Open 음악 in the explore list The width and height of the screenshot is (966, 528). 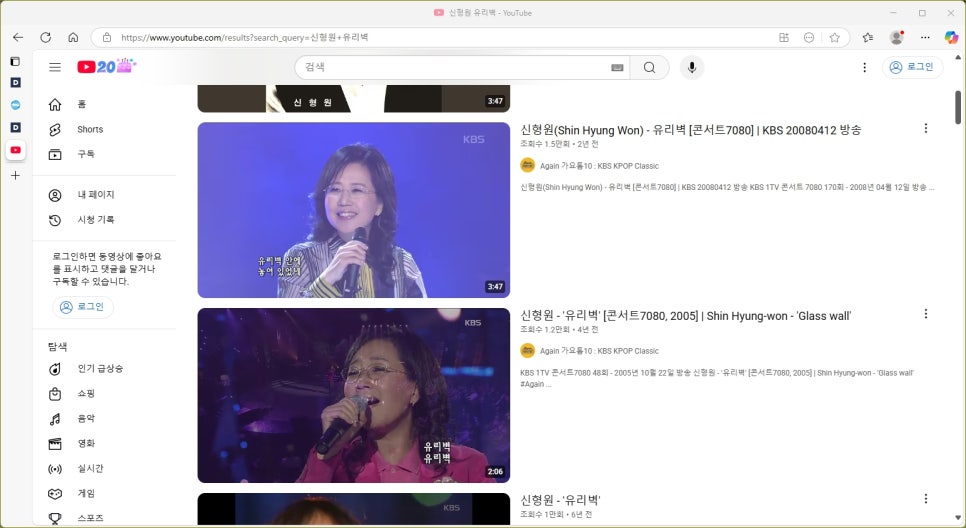coord(105,418)
